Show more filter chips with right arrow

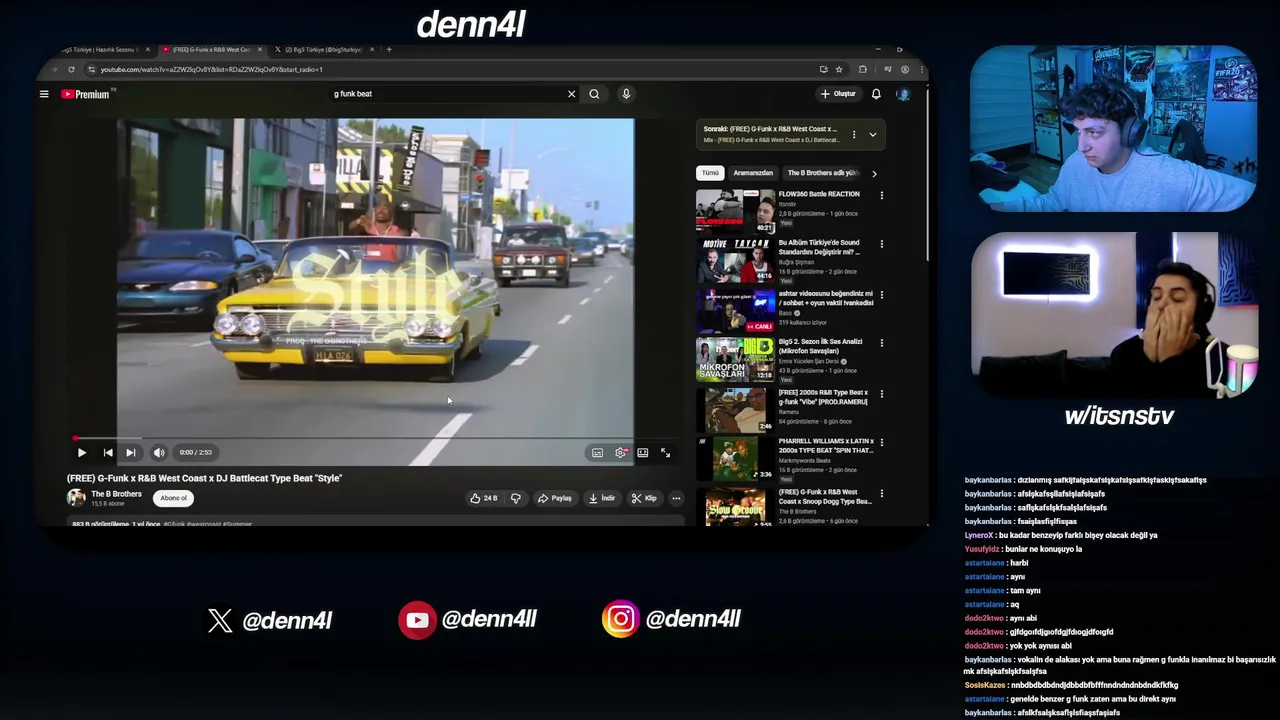point(874,173)
